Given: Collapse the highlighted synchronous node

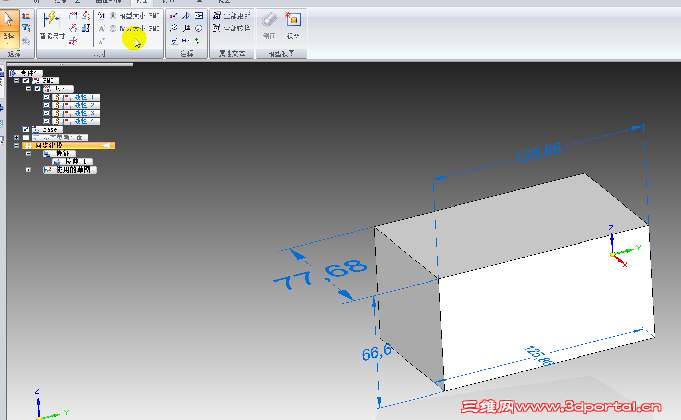Looking at the screenshot, I should pos(17,146).
